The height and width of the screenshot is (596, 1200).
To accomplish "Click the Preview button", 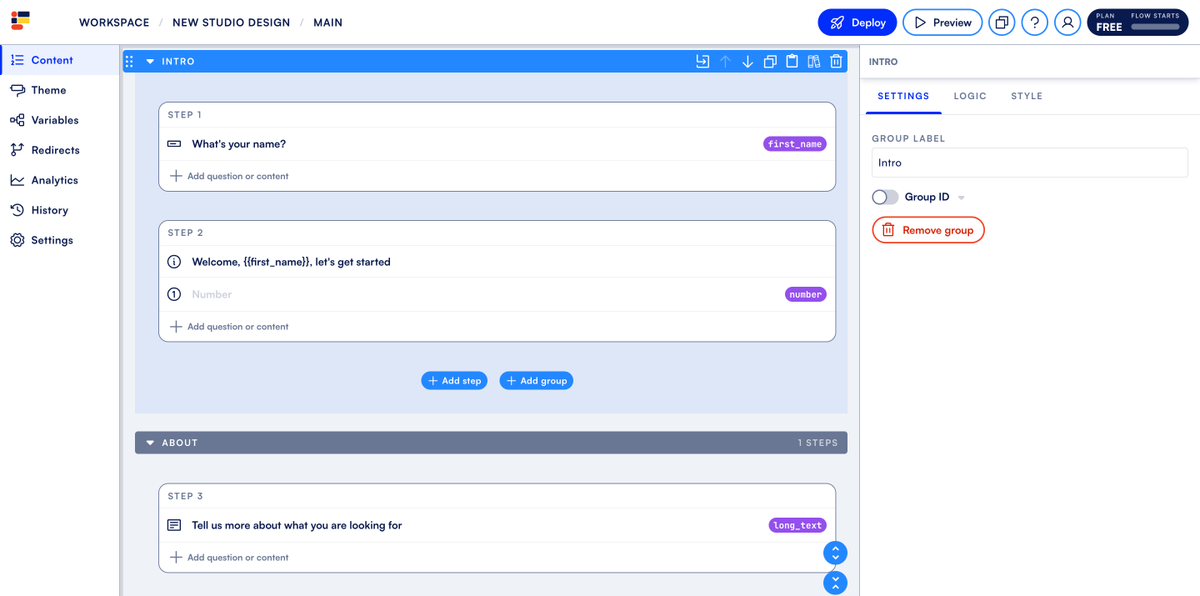I will [x=942, y=22].
